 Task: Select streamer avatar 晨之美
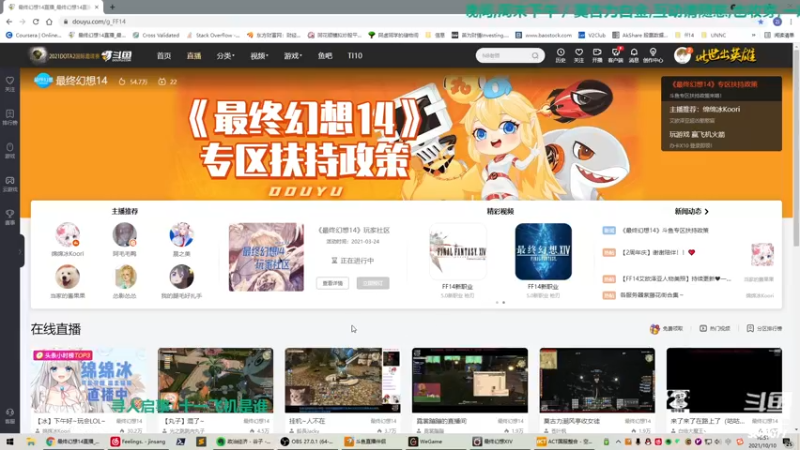point(182,235)
